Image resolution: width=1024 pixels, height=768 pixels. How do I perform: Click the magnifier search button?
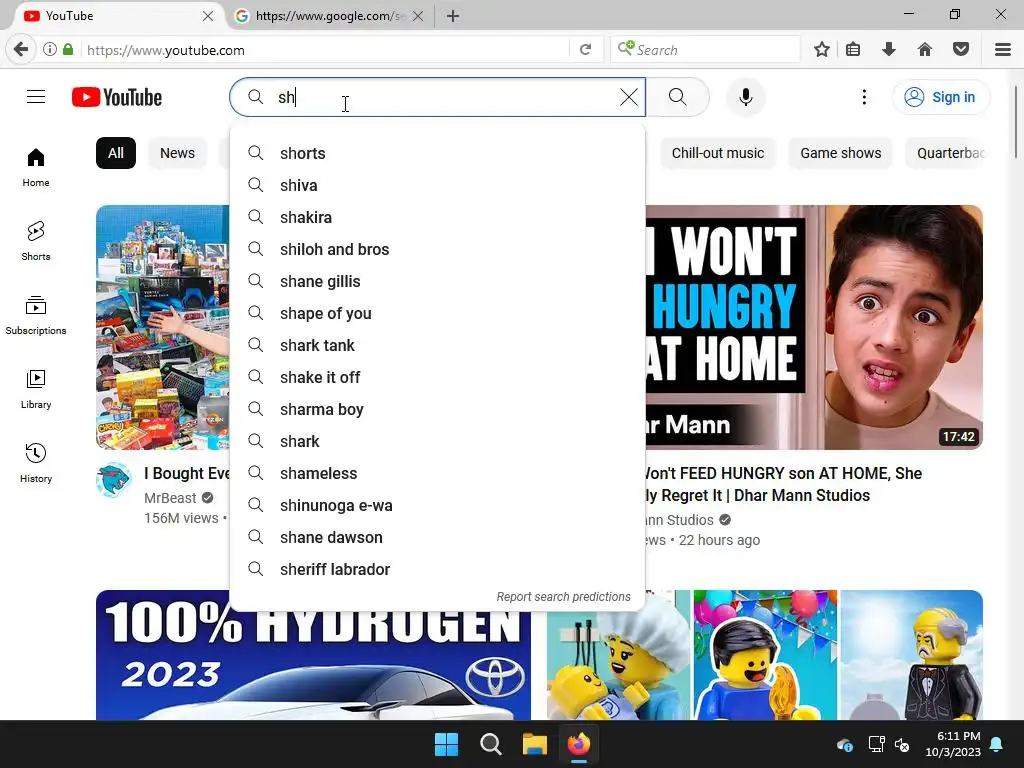coord(678,97)
